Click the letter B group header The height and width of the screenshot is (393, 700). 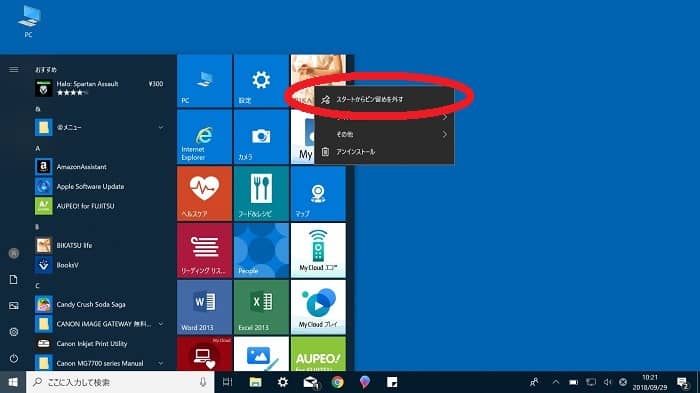click(x=38, y=227)
